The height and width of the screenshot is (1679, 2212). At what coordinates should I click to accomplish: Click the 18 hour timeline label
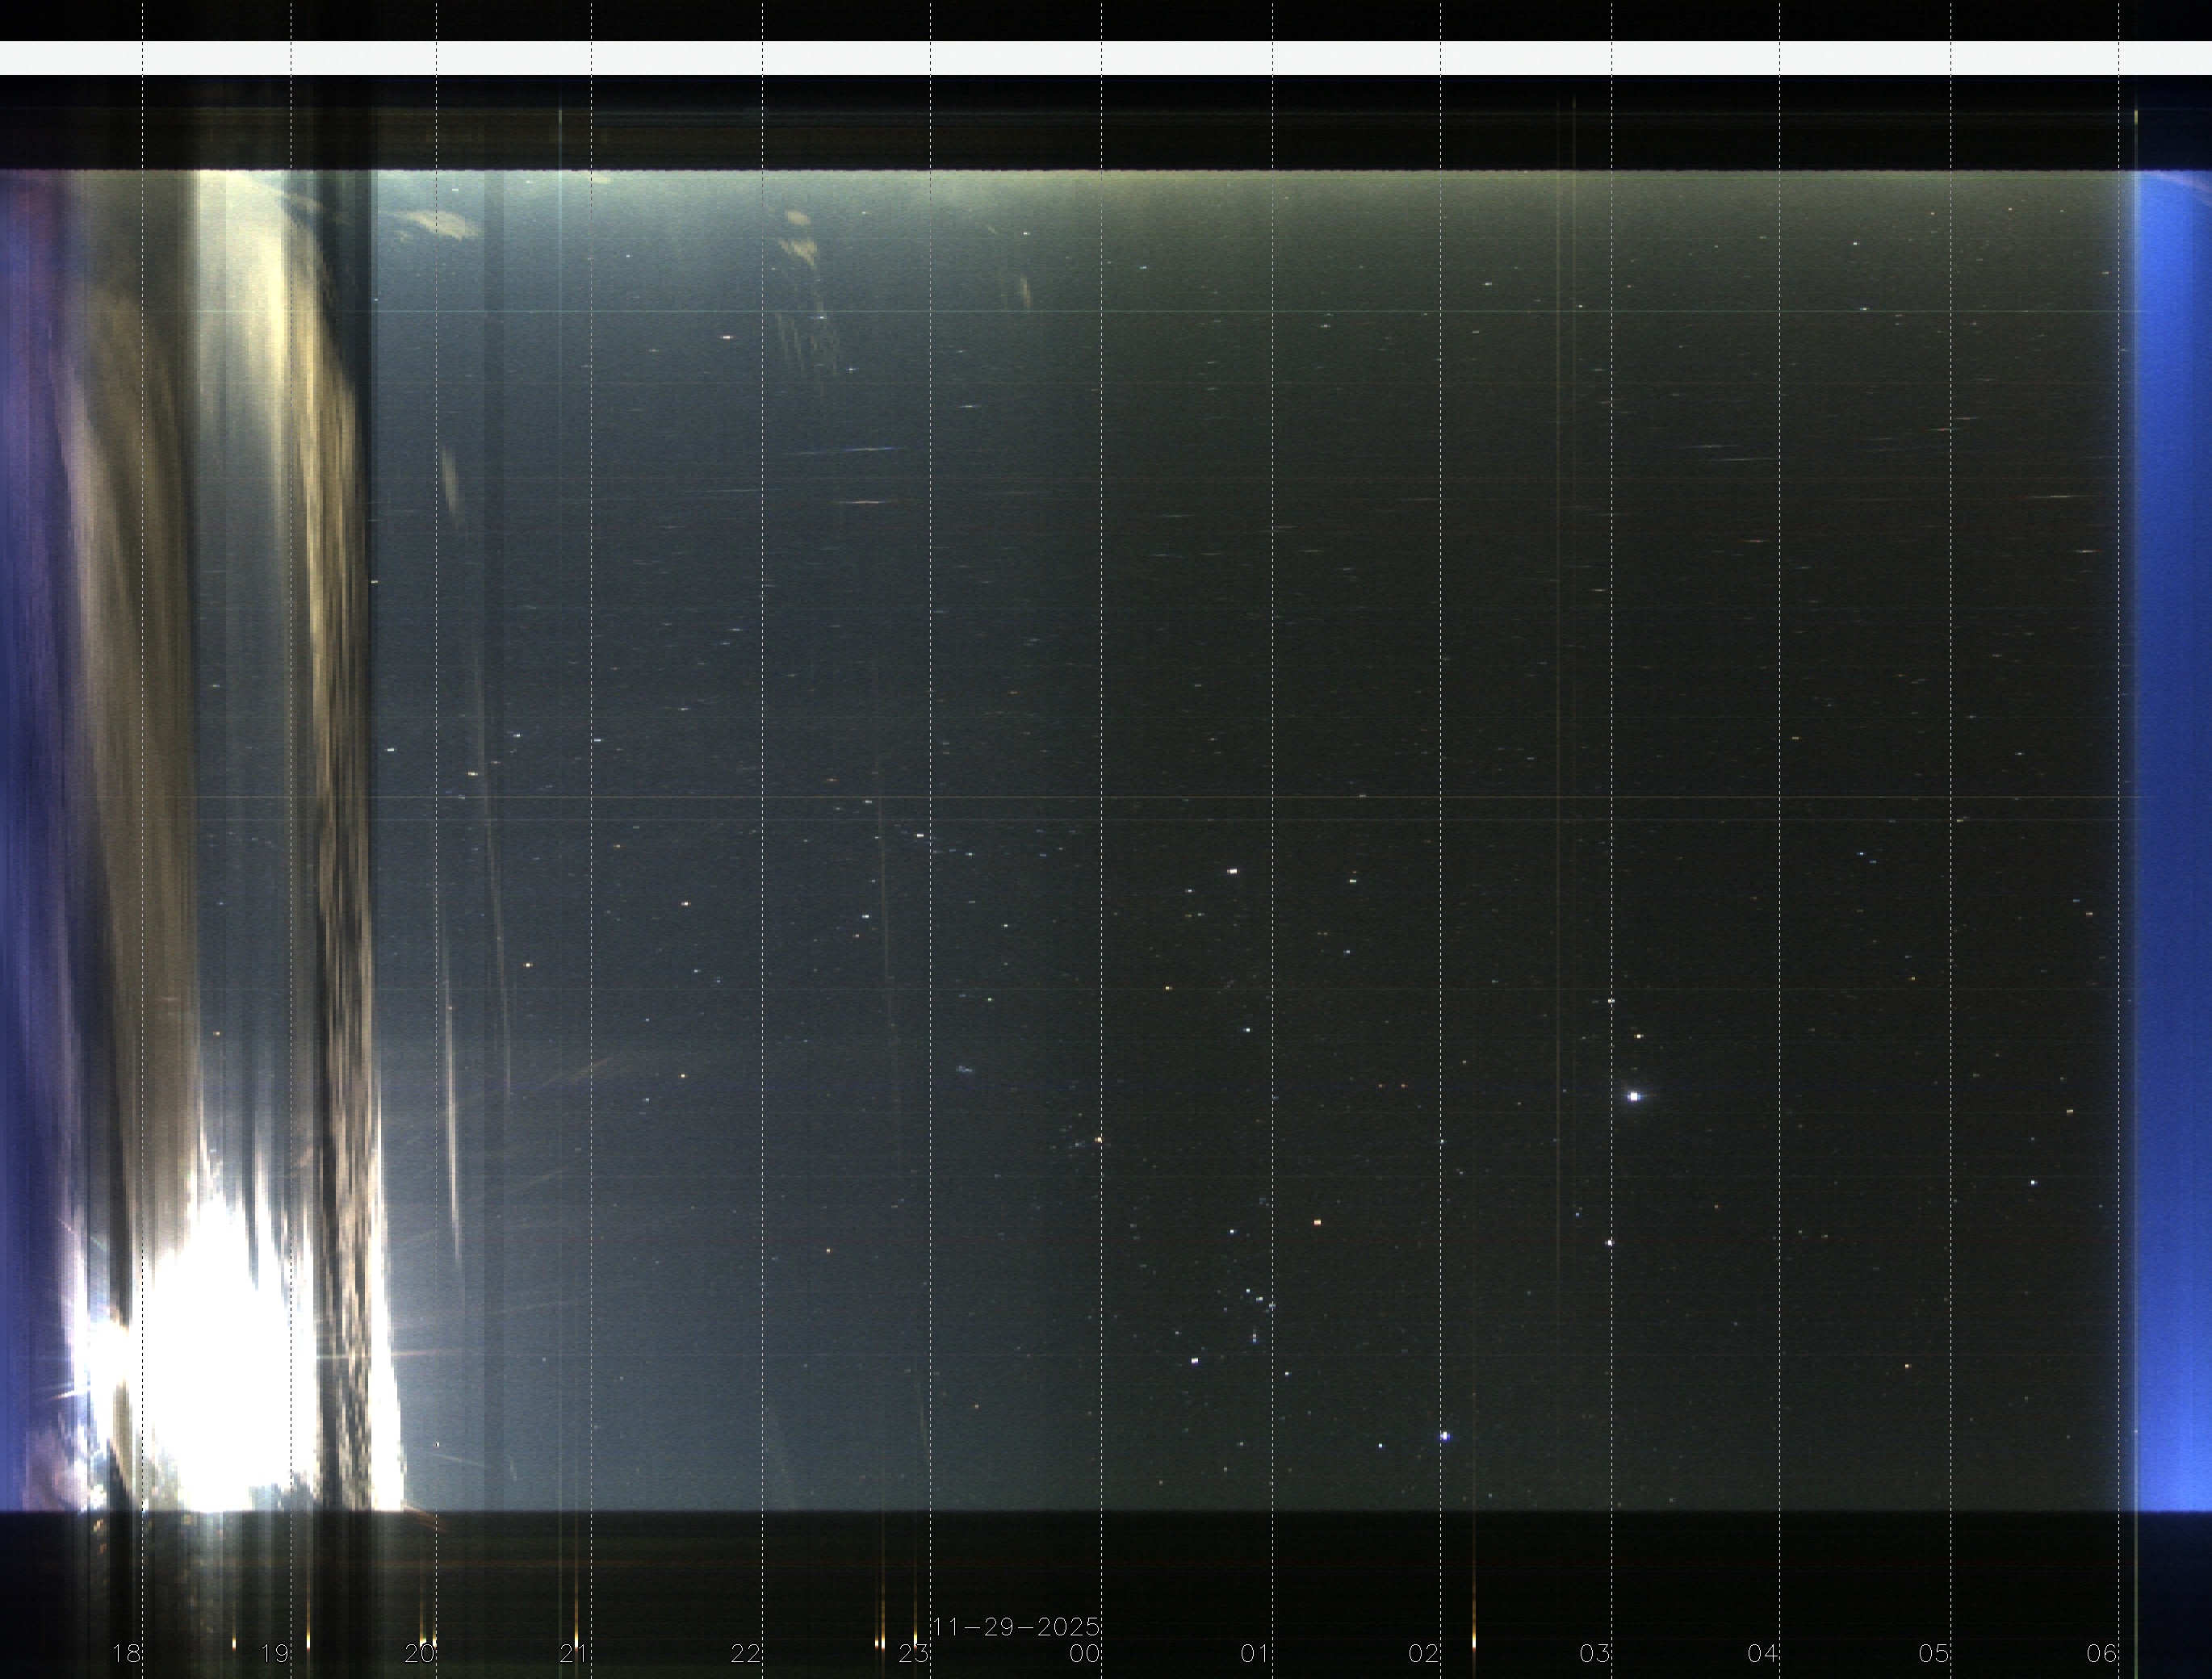[126, 1653]
